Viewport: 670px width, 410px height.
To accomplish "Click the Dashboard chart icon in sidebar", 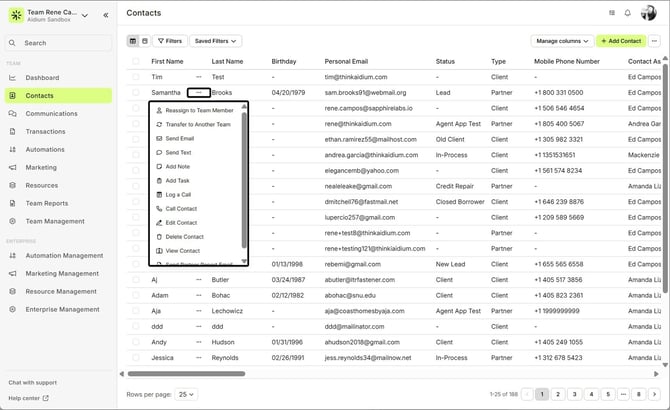I will click(12, 78).
